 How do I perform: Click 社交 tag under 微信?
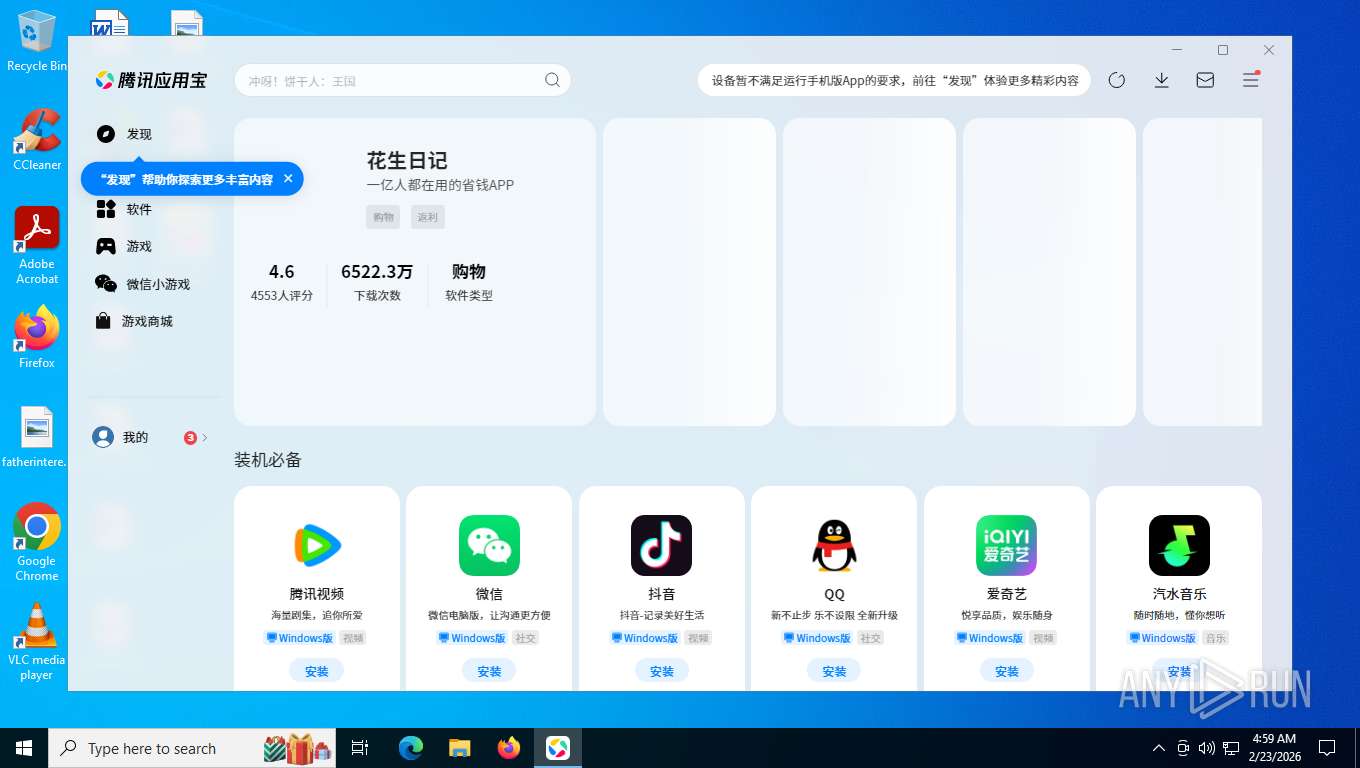pos(526,638)
